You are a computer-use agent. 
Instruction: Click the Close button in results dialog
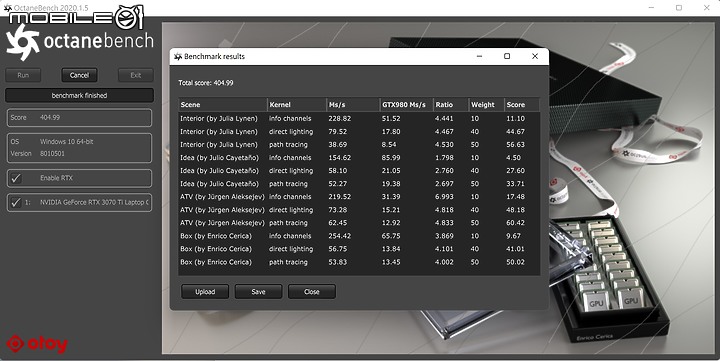312,292
